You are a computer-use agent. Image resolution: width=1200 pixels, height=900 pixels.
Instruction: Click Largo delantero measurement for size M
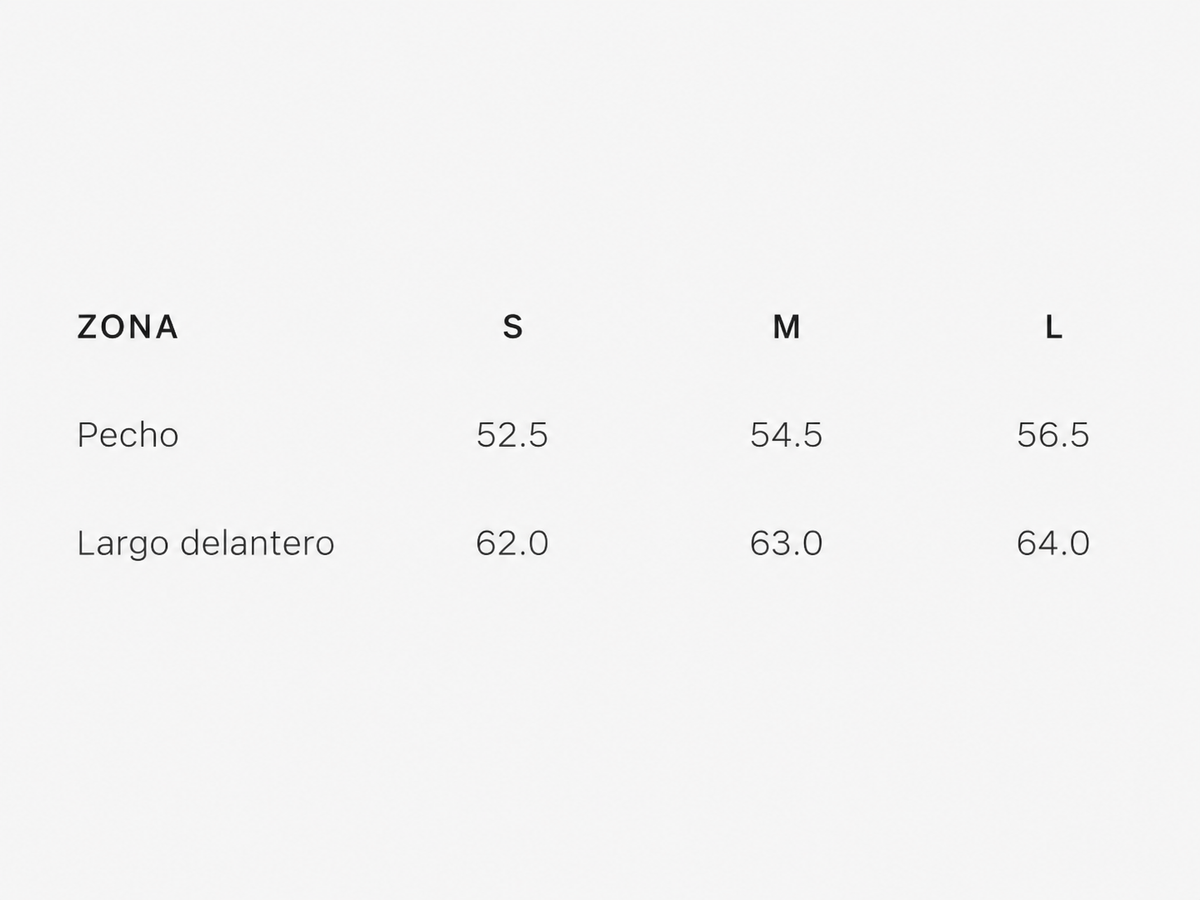click(x=786, y=543)
